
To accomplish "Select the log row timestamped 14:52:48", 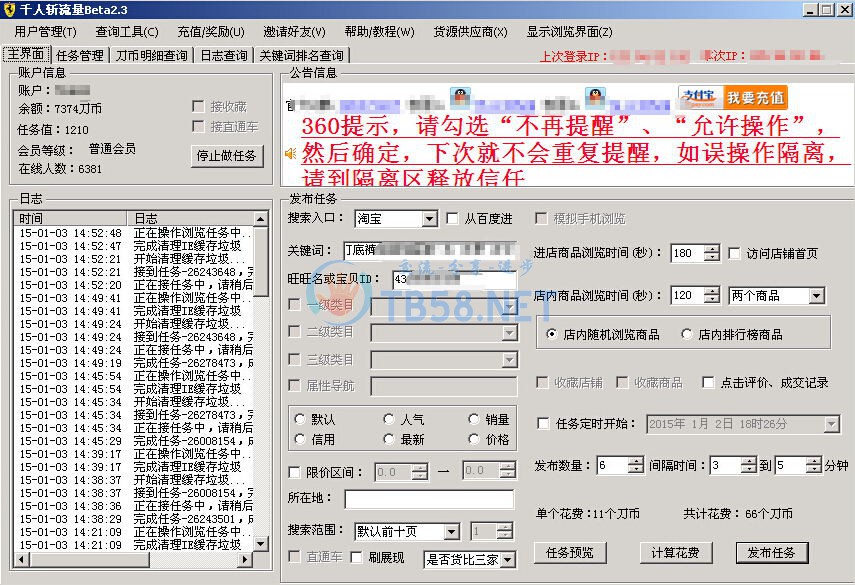I will (134, 233).
